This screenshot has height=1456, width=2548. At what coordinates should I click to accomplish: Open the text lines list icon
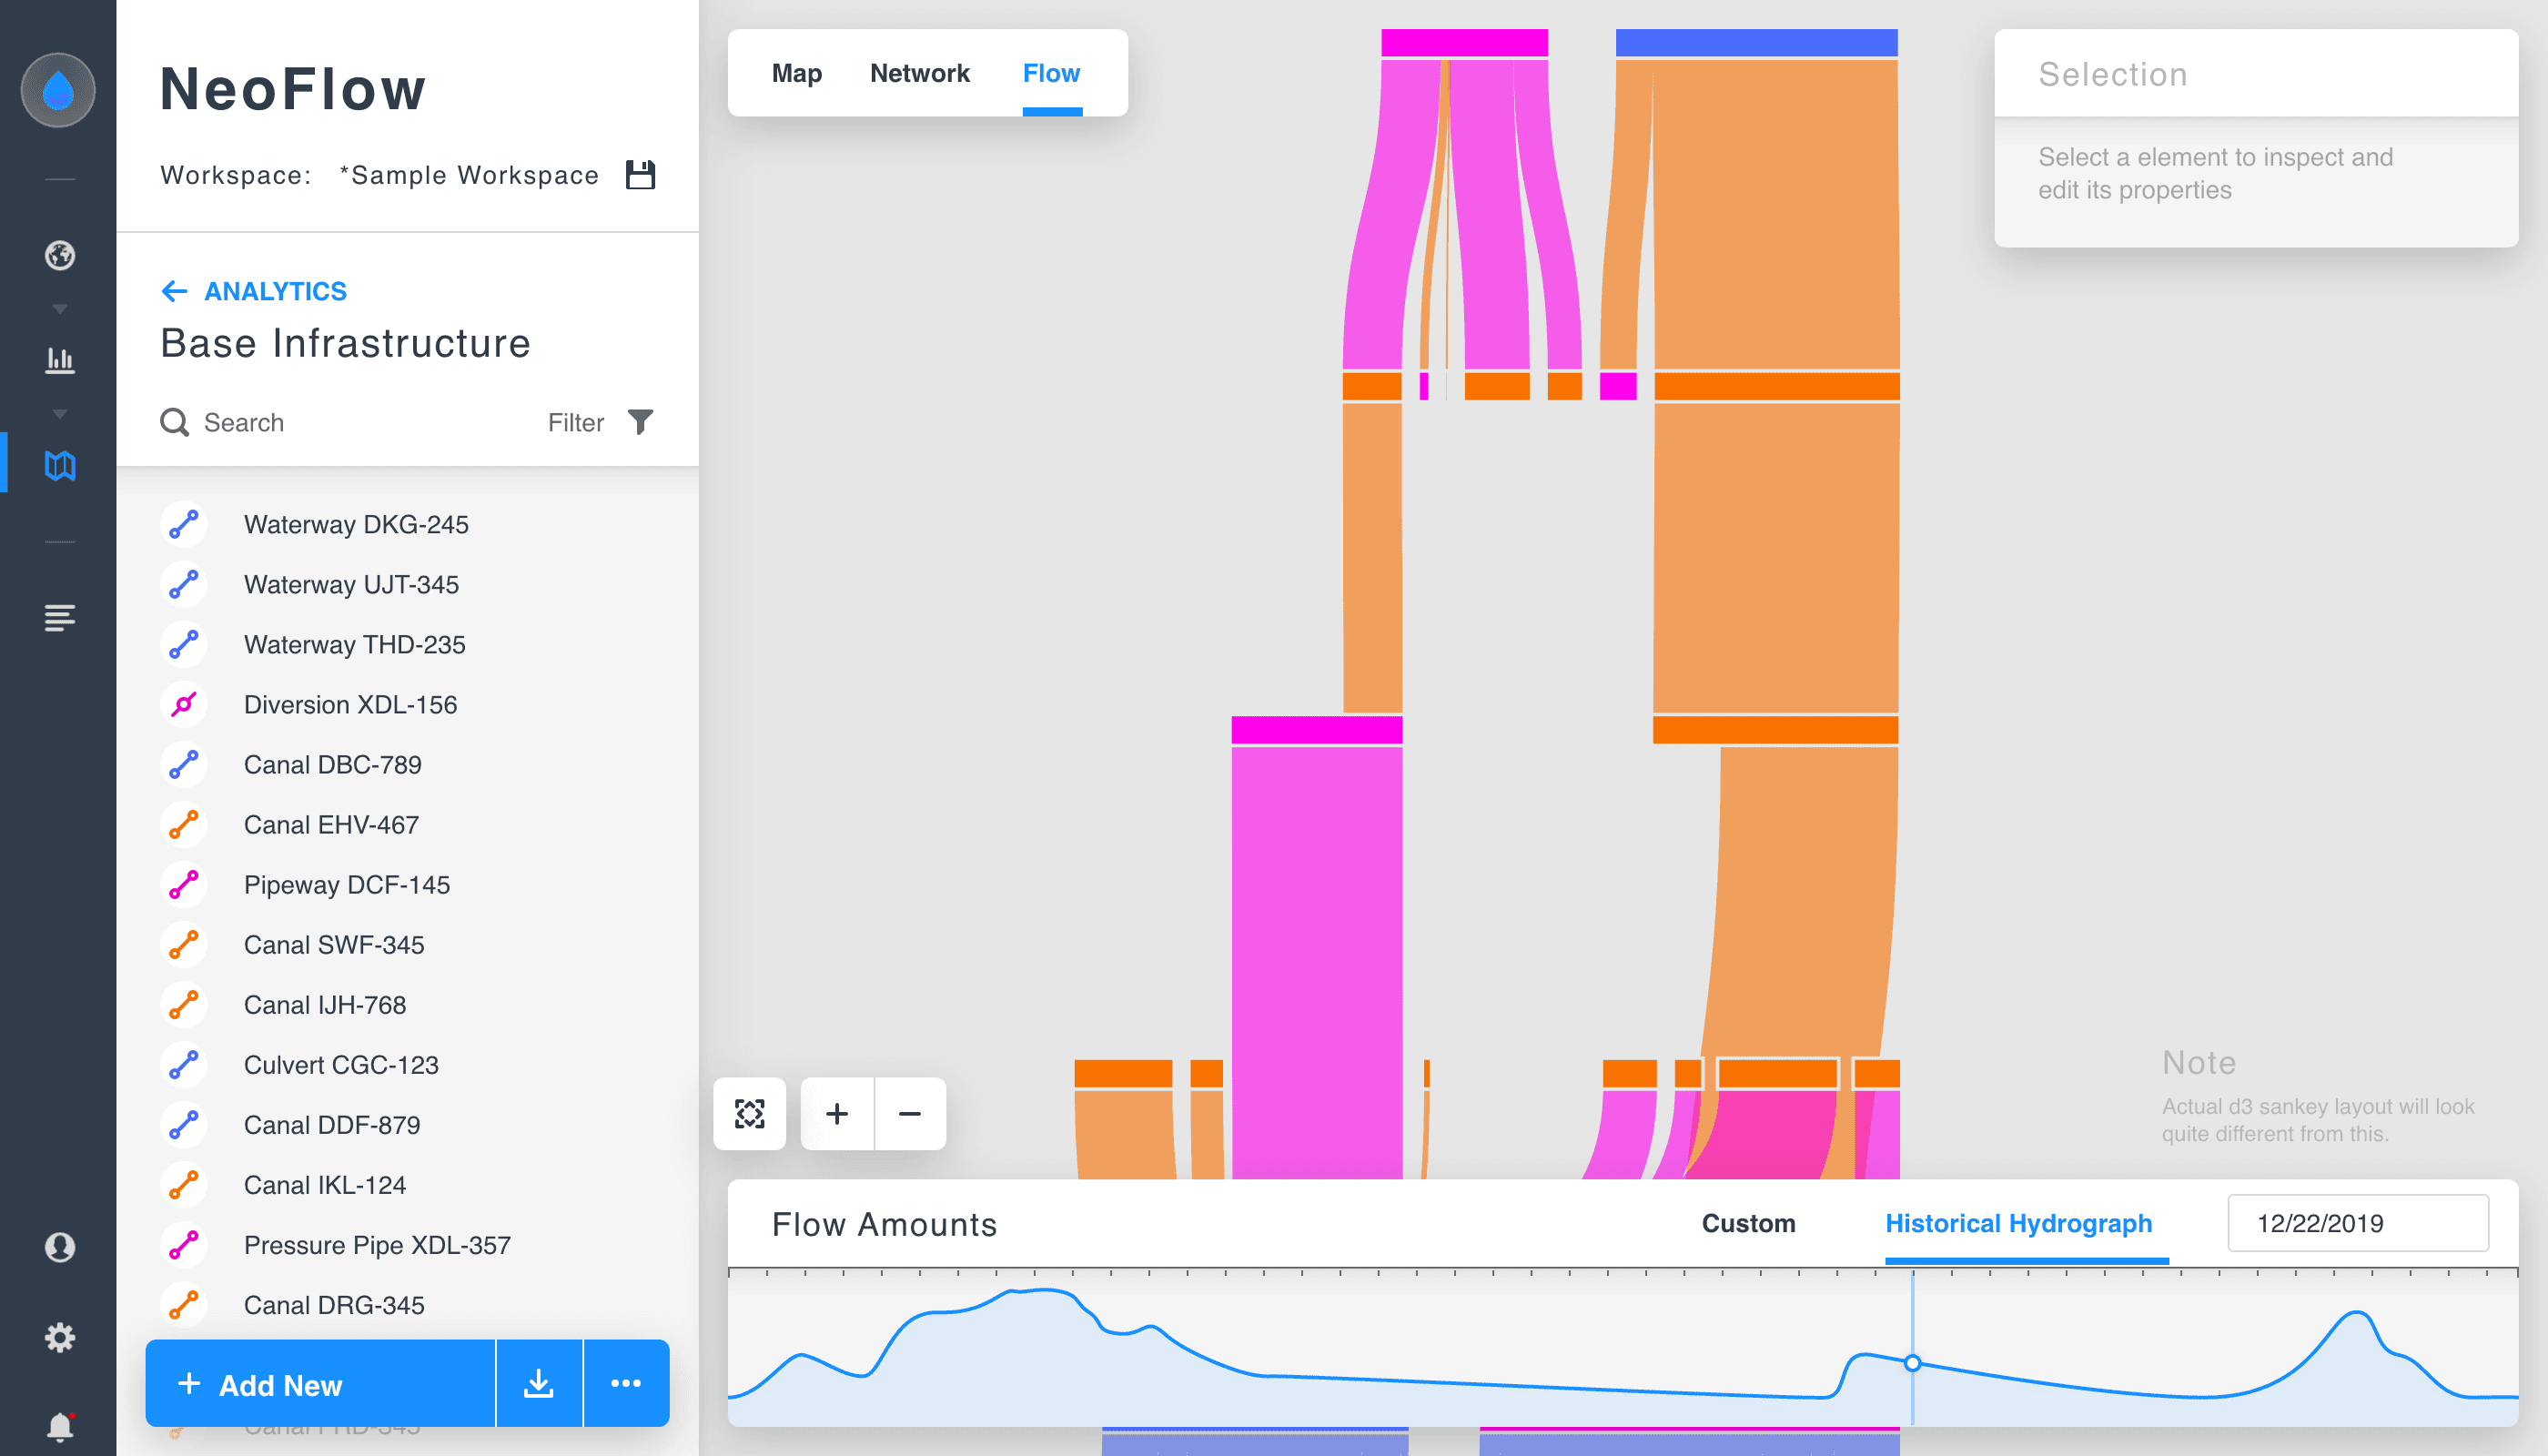pos(60,618)
